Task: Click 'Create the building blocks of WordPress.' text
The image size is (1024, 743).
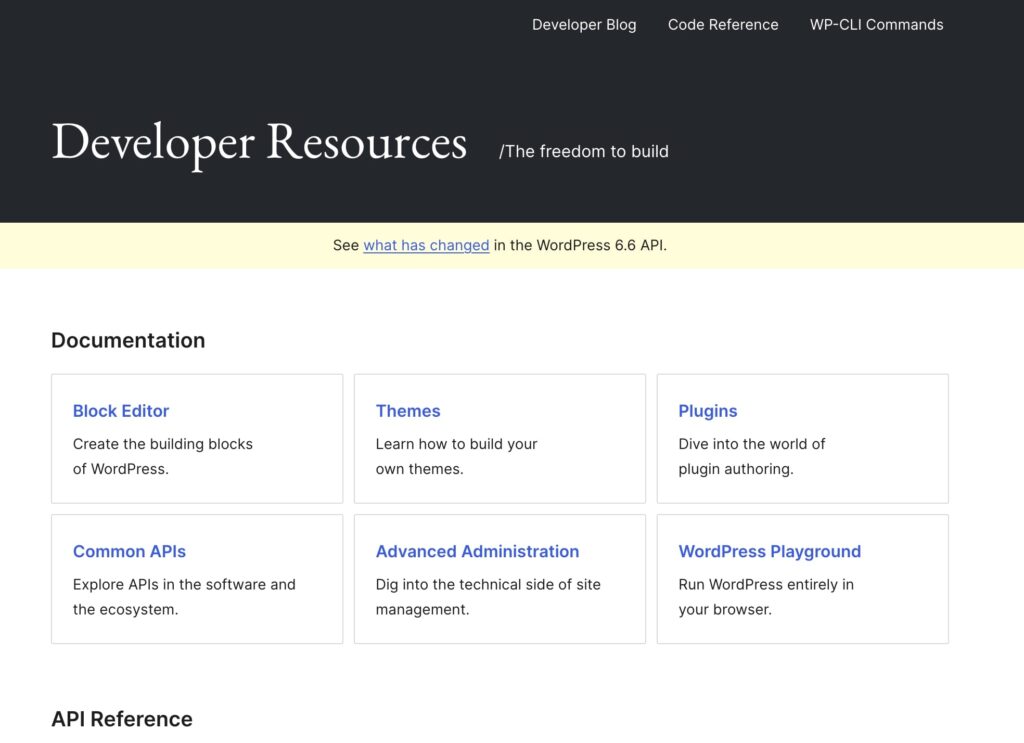Action: tap(163, 456)
